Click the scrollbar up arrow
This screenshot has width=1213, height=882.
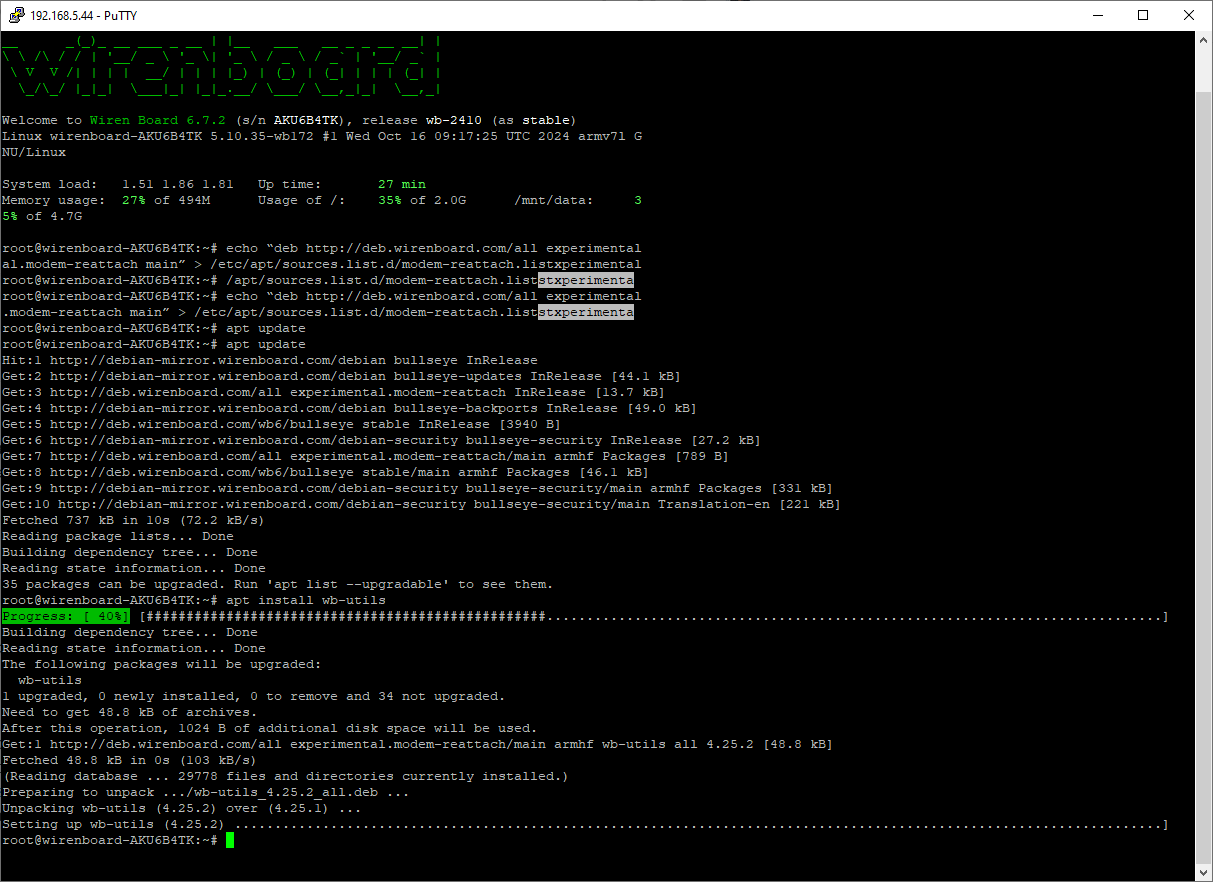click(x=1204, y=40)
